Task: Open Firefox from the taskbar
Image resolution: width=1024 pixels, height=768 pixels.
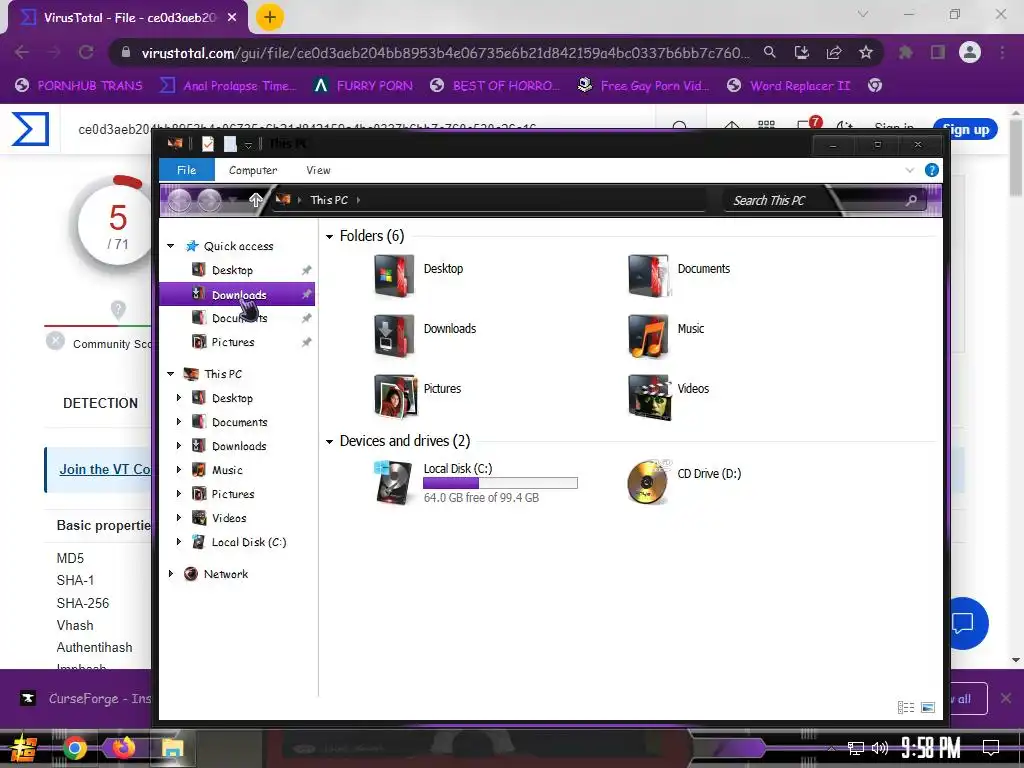Action: (123, 748)
